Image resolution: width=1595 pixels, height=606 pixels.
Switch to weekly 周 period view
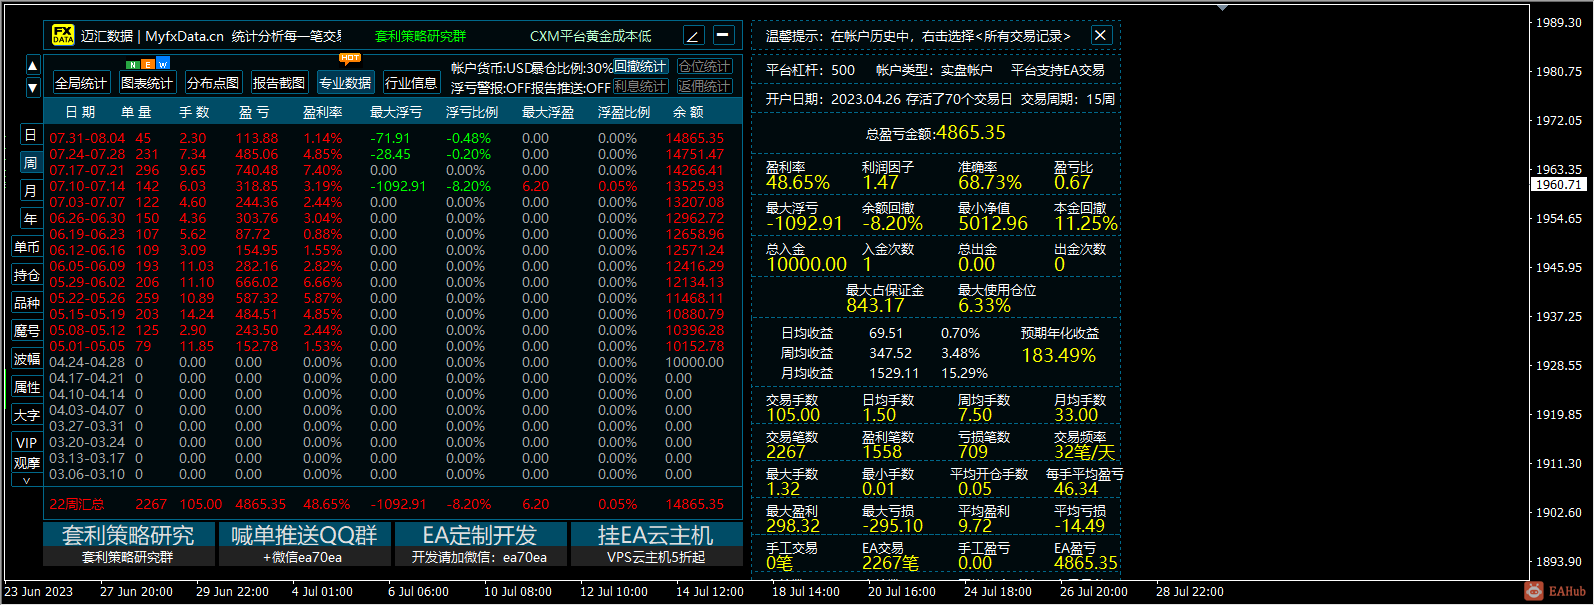30,163
